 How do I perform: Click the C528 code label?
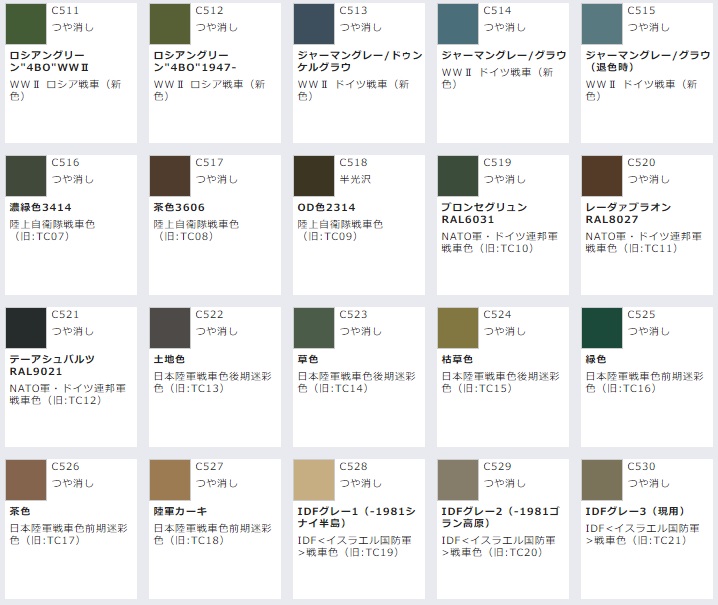tap(353, 467)
